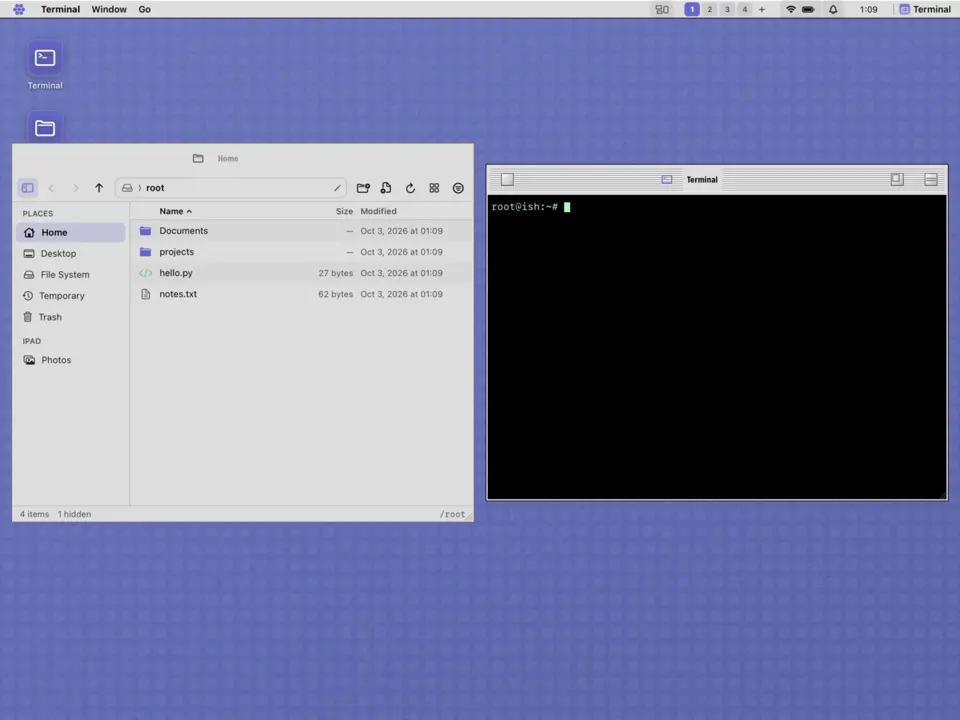Click the Terminal window collapse box icon

coord(931,179)
